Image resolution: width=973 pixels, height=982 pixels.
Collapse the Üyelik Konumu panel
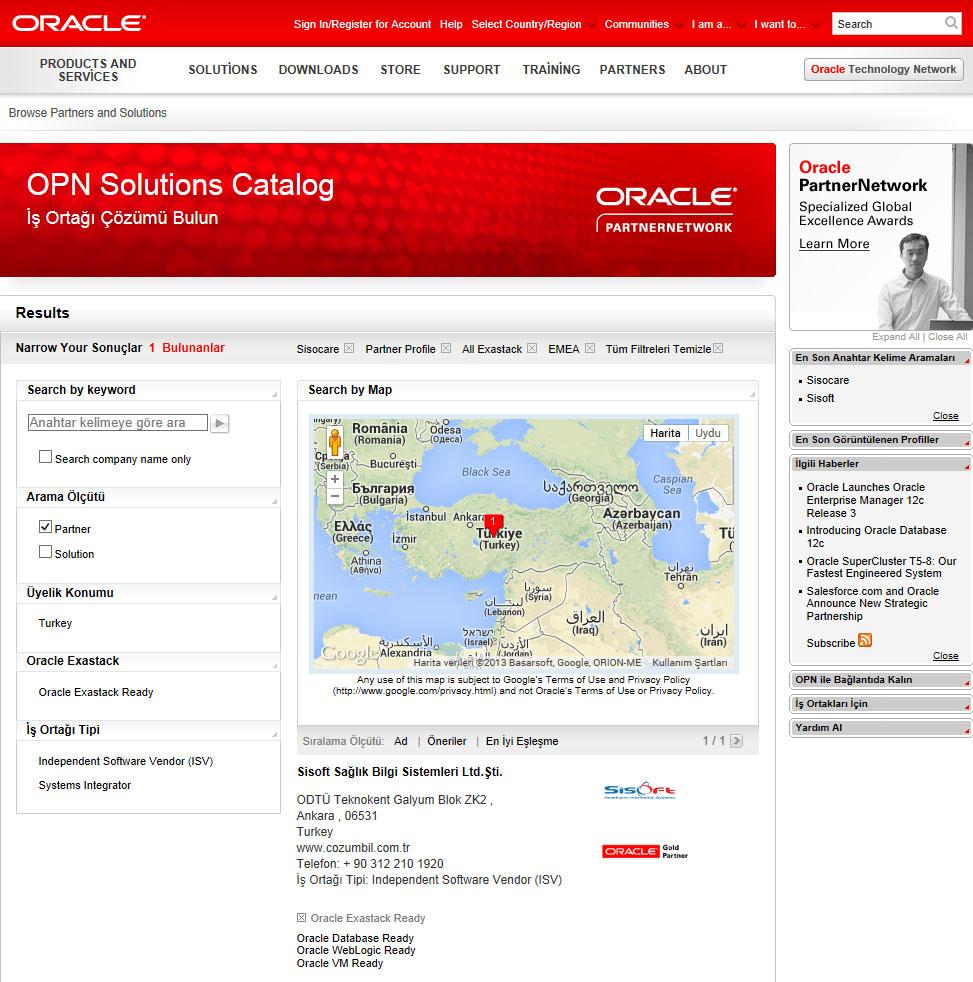coord(274,597)
